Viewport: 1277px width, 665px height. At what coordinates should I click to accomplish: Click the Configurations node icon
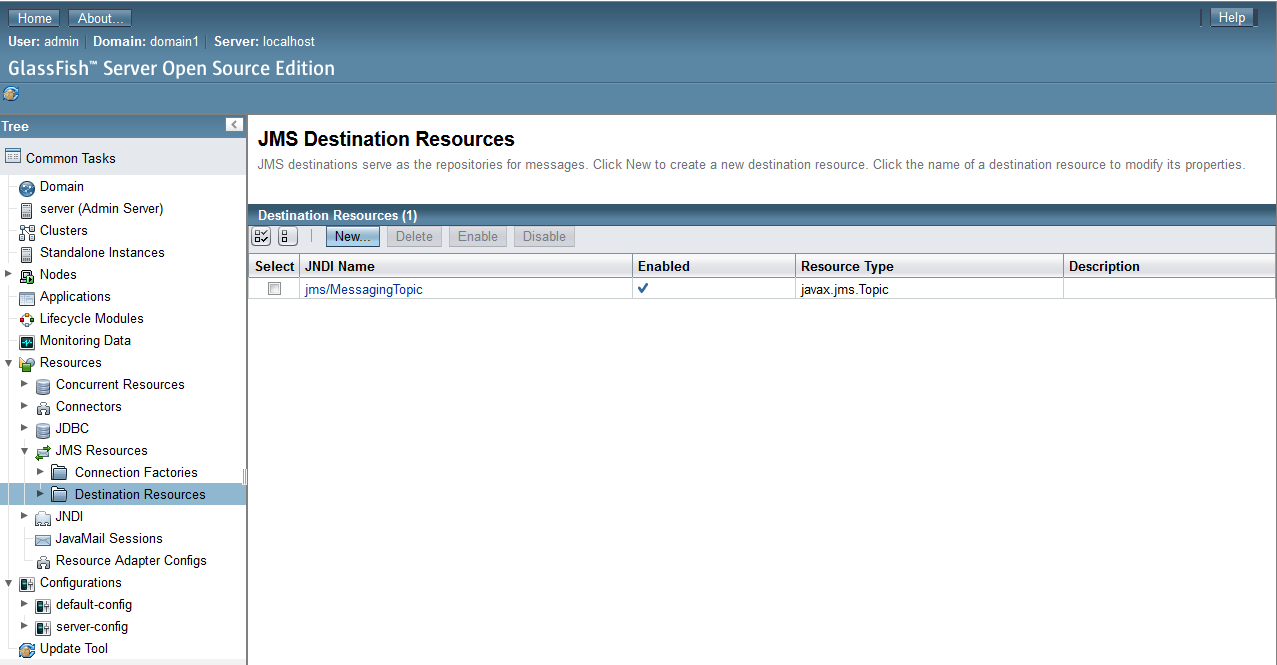27,584
